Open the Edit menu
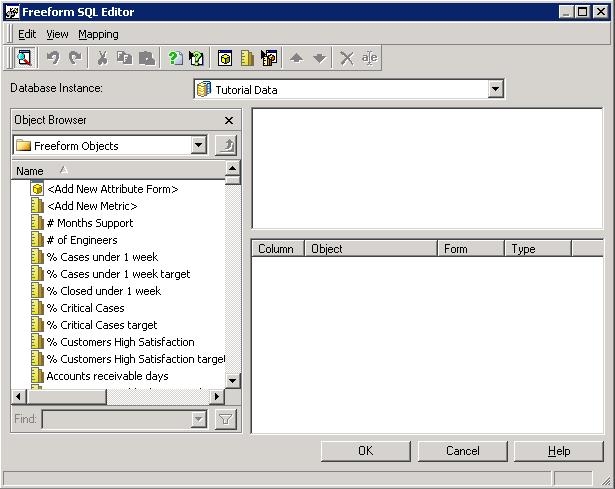The image size is (615, 489). [x=27, y=34]
